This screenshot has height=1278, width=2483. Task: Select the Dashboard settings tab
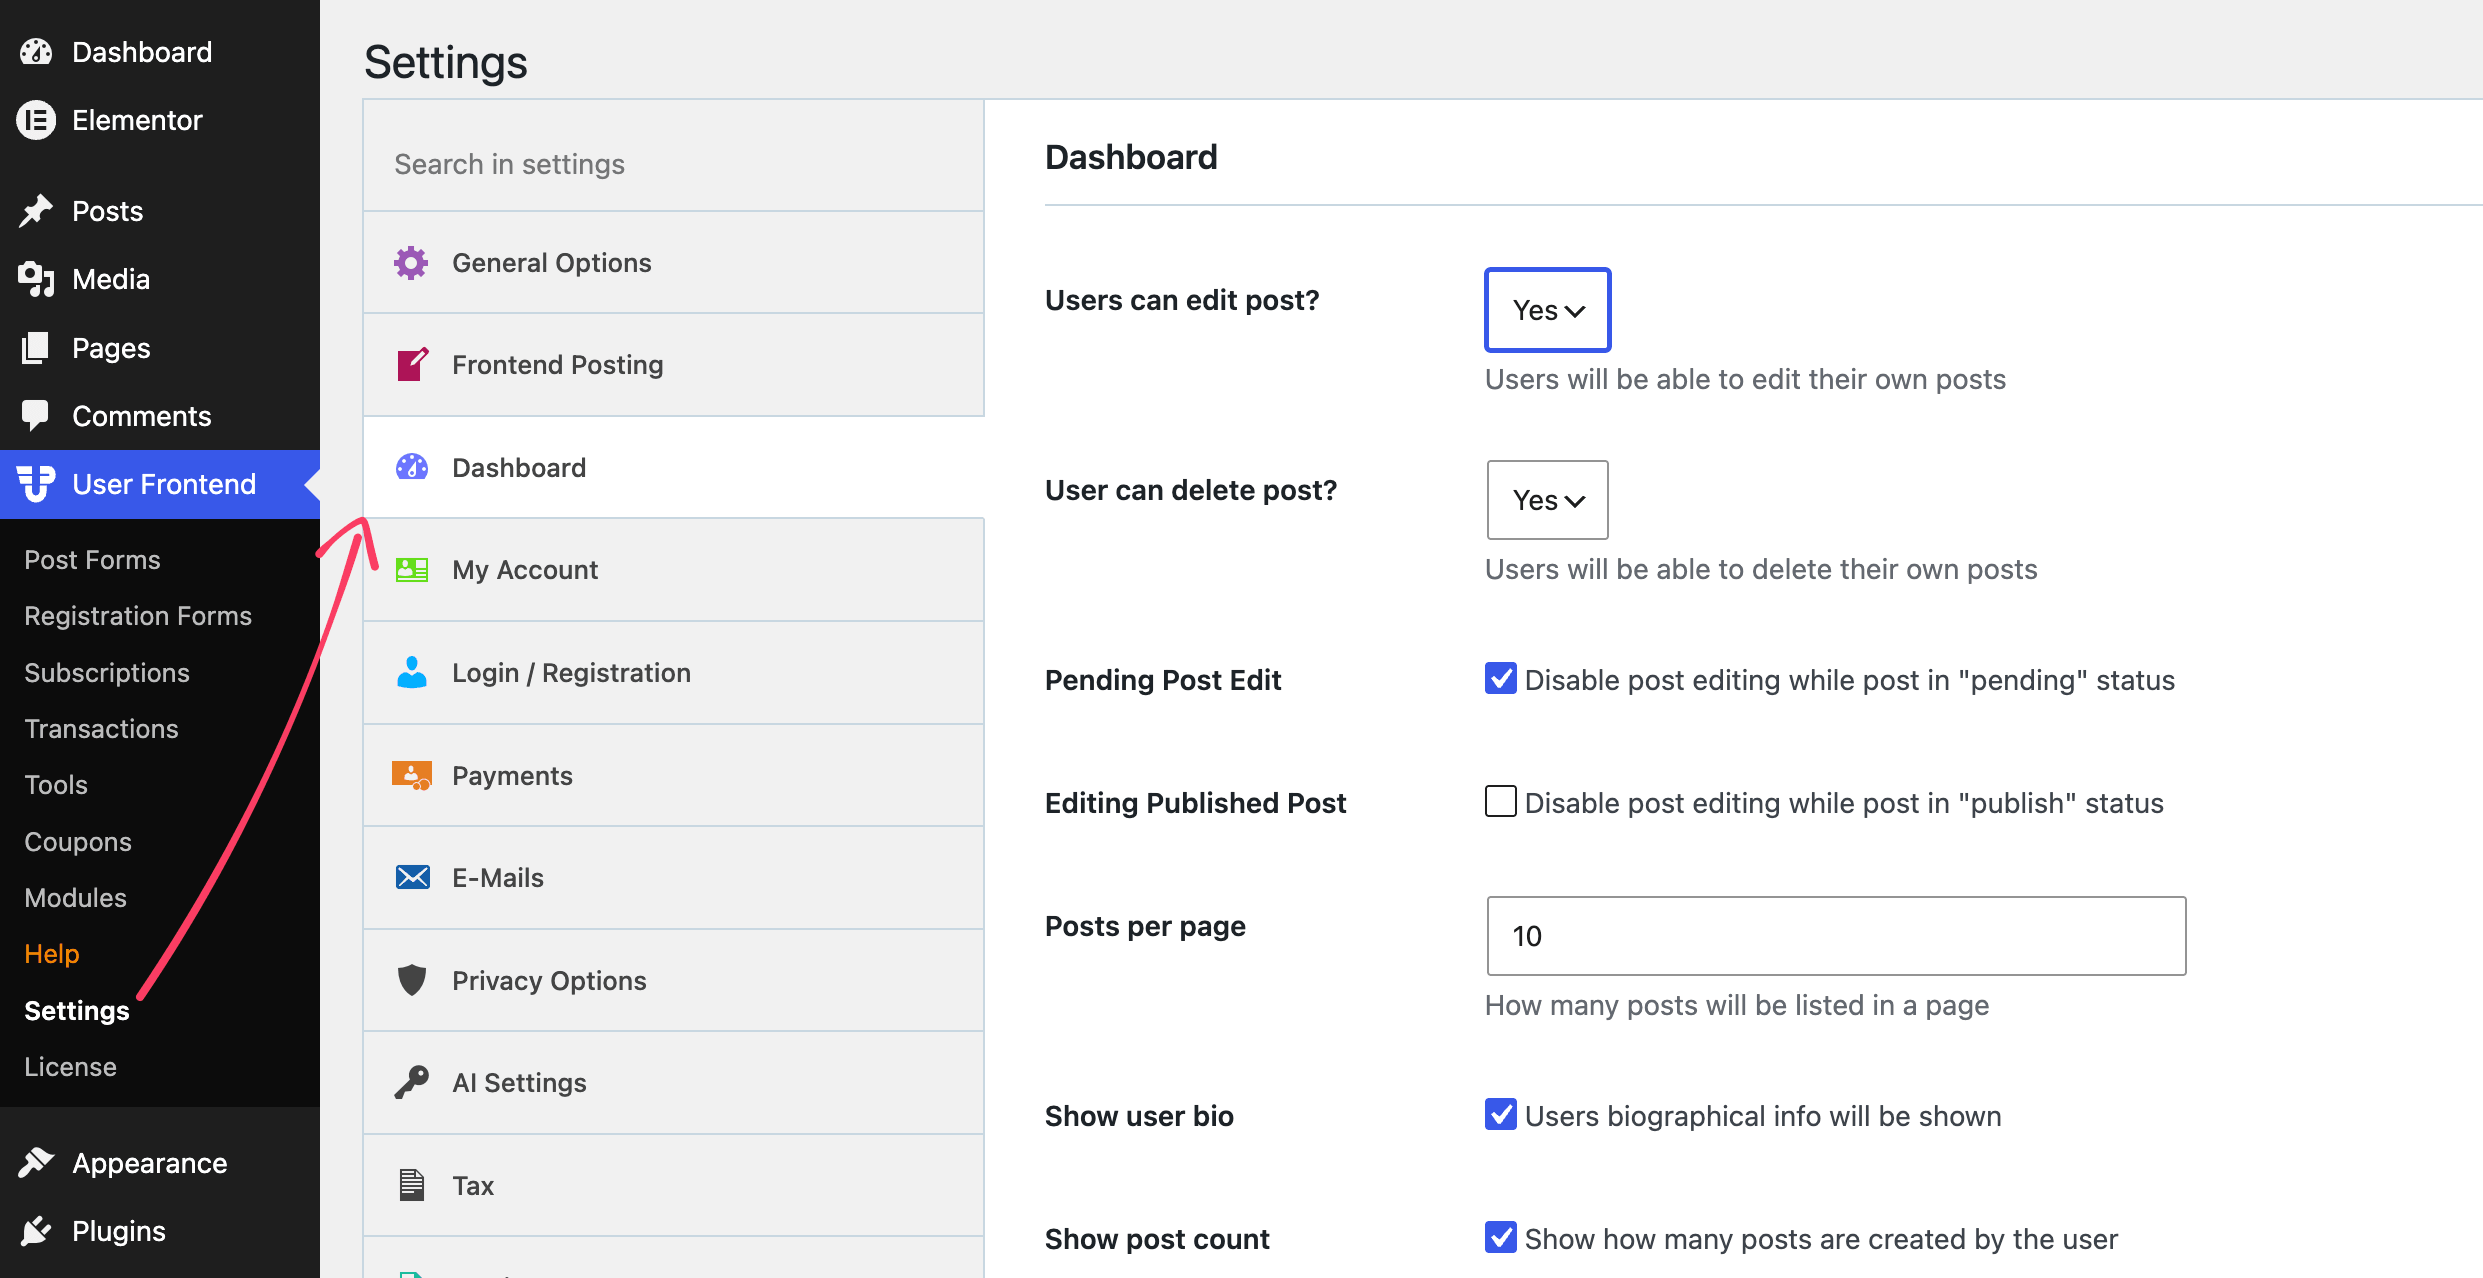click(674, 467)
